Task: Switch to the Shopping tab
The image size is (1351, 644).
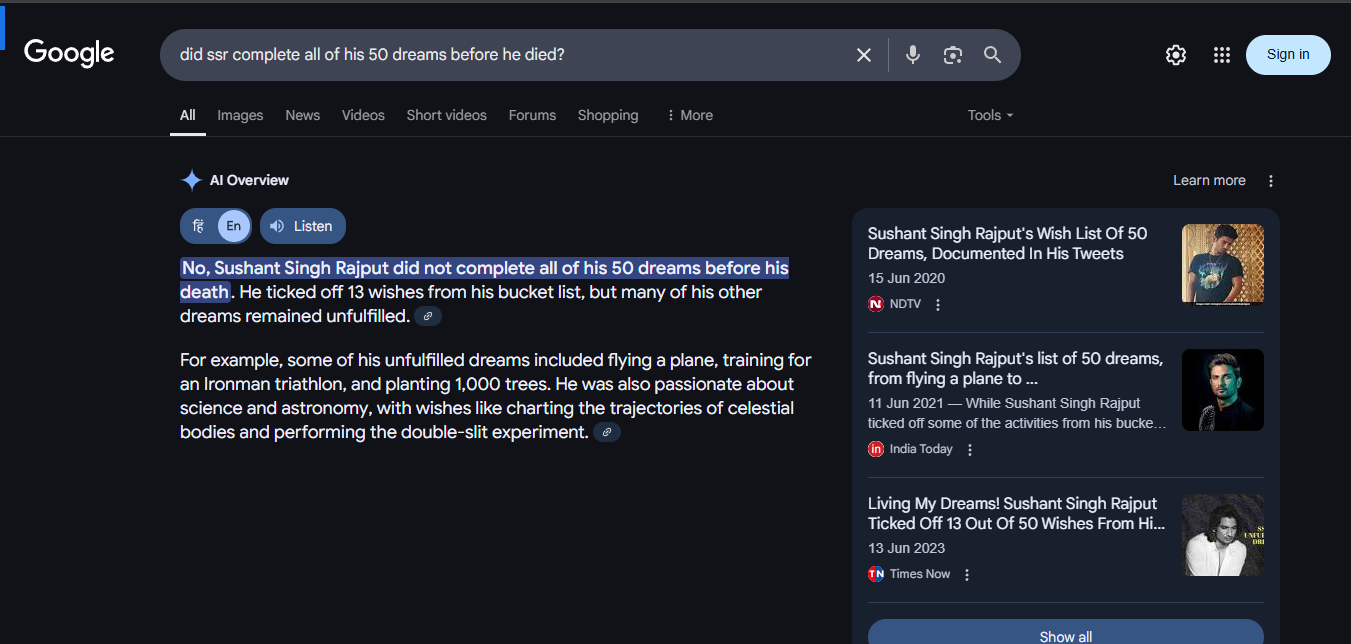Action: coord(608,115)
